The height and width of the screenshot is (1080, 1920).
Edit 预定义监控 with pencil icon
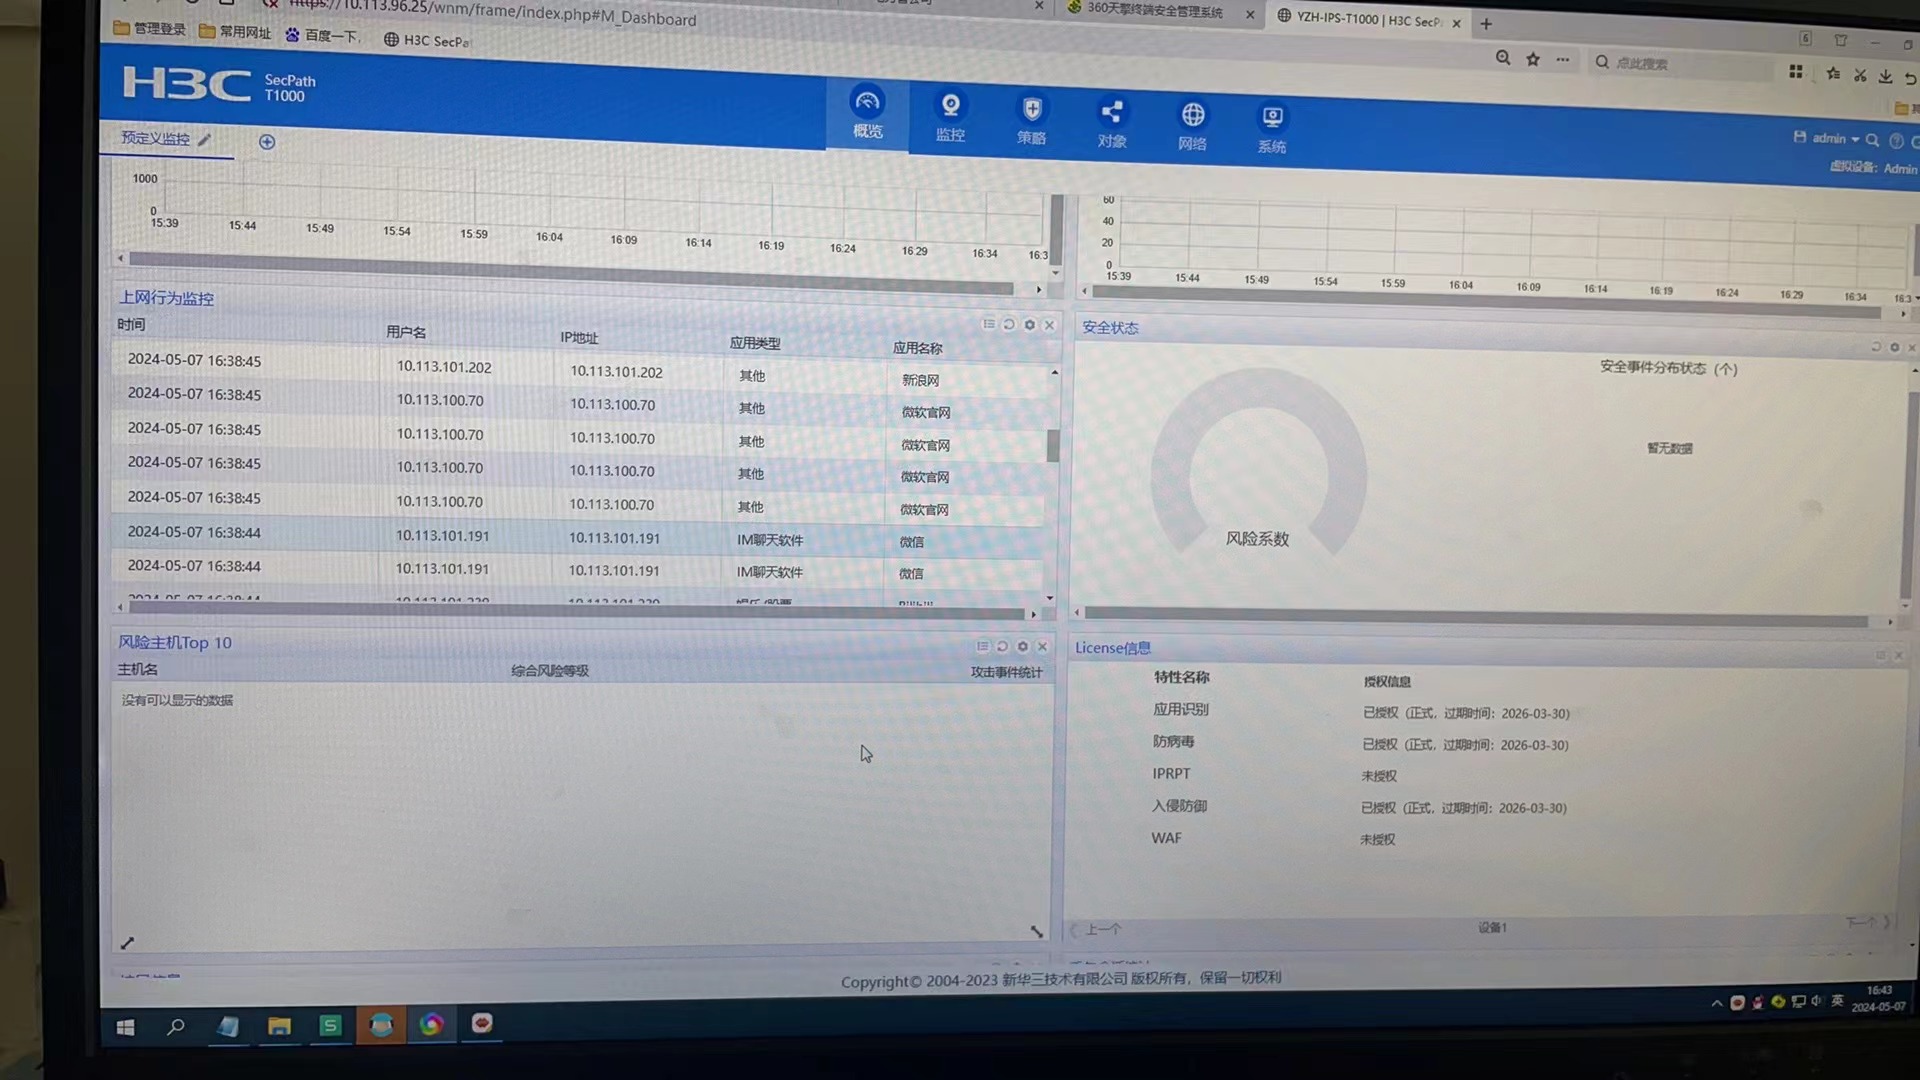(x=205, y=140)
